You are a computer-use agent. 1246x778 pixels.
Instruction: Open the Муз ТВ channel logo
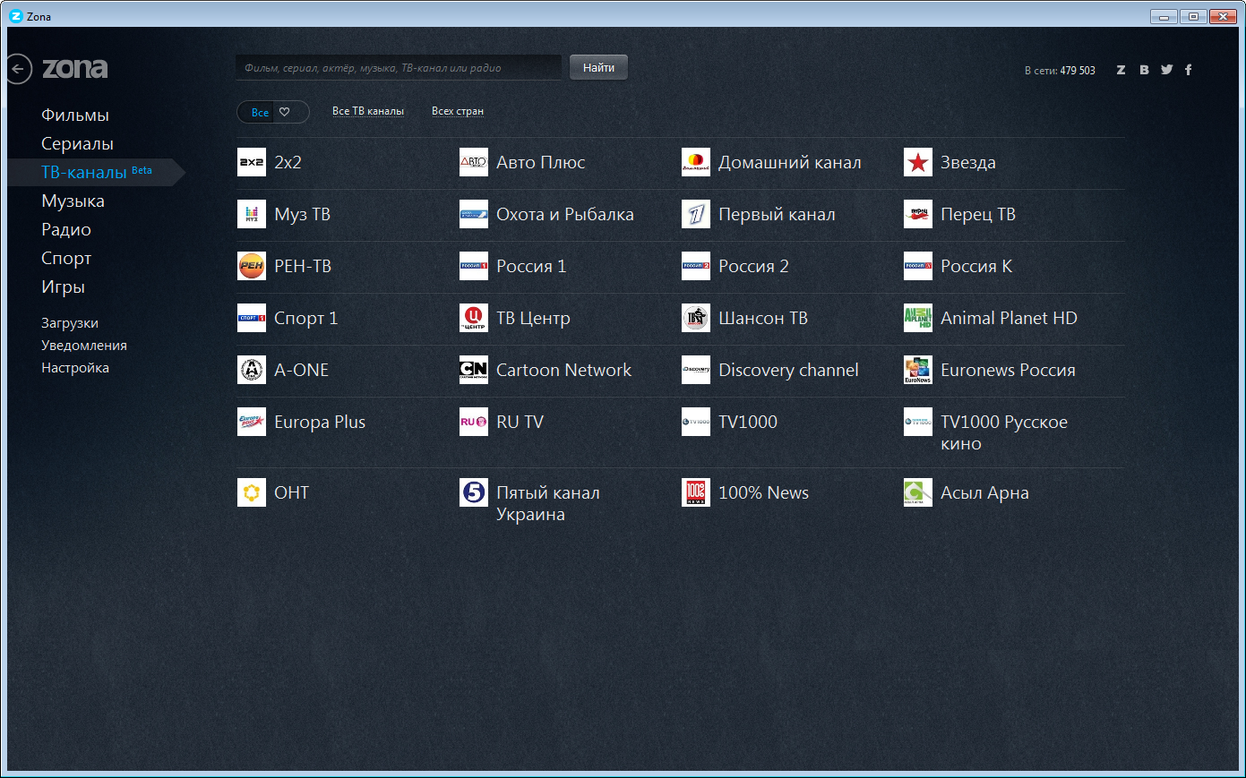[251, 214]
